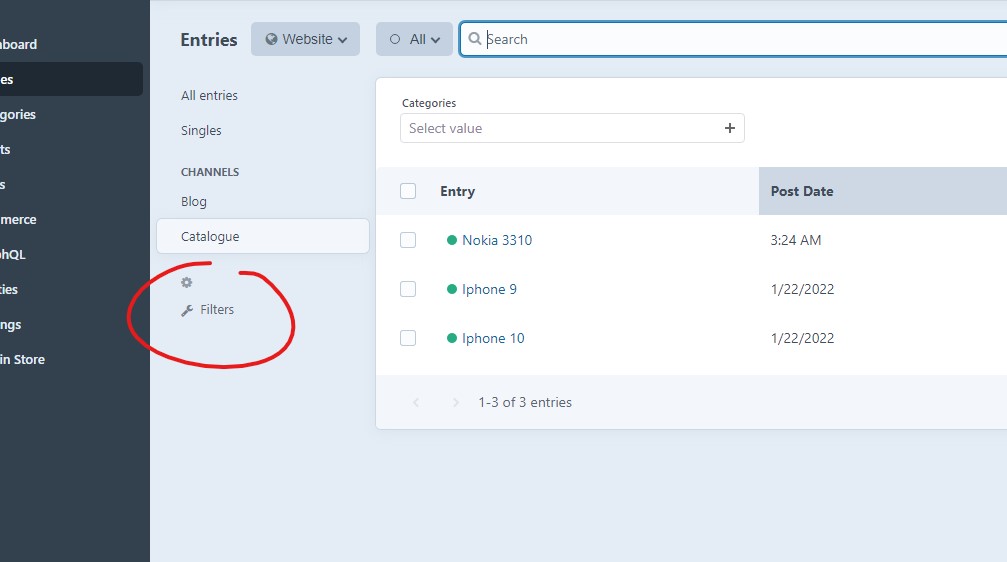The height and width of the screenshot is (562, 1007).
Task: Open the Iphone 10 entry
Action: pyautogui.click(x=493, y=338)
